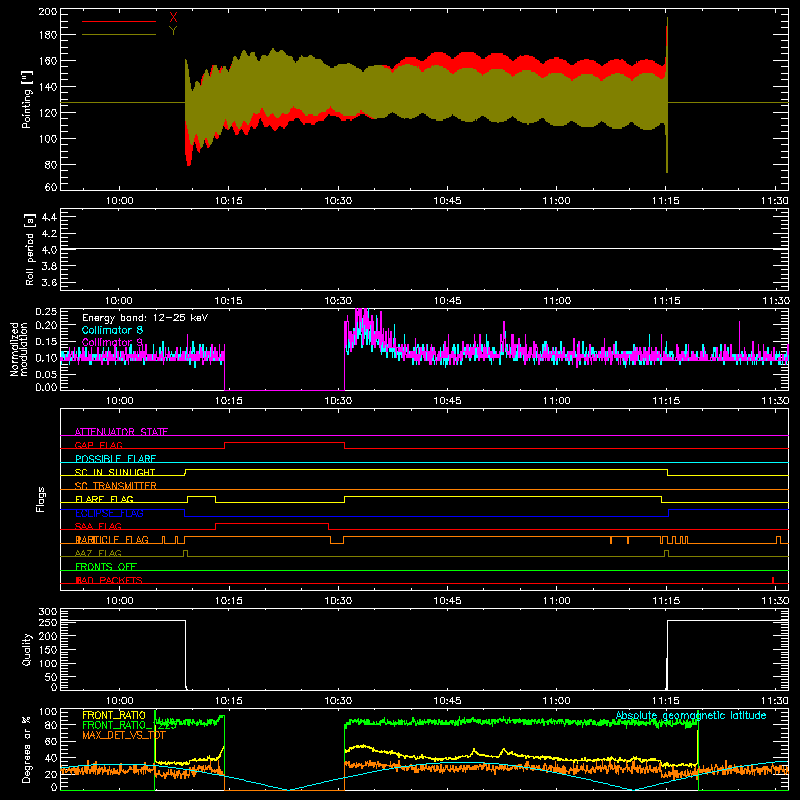Click the BAD_PACKETS flag label

[109, 580]
